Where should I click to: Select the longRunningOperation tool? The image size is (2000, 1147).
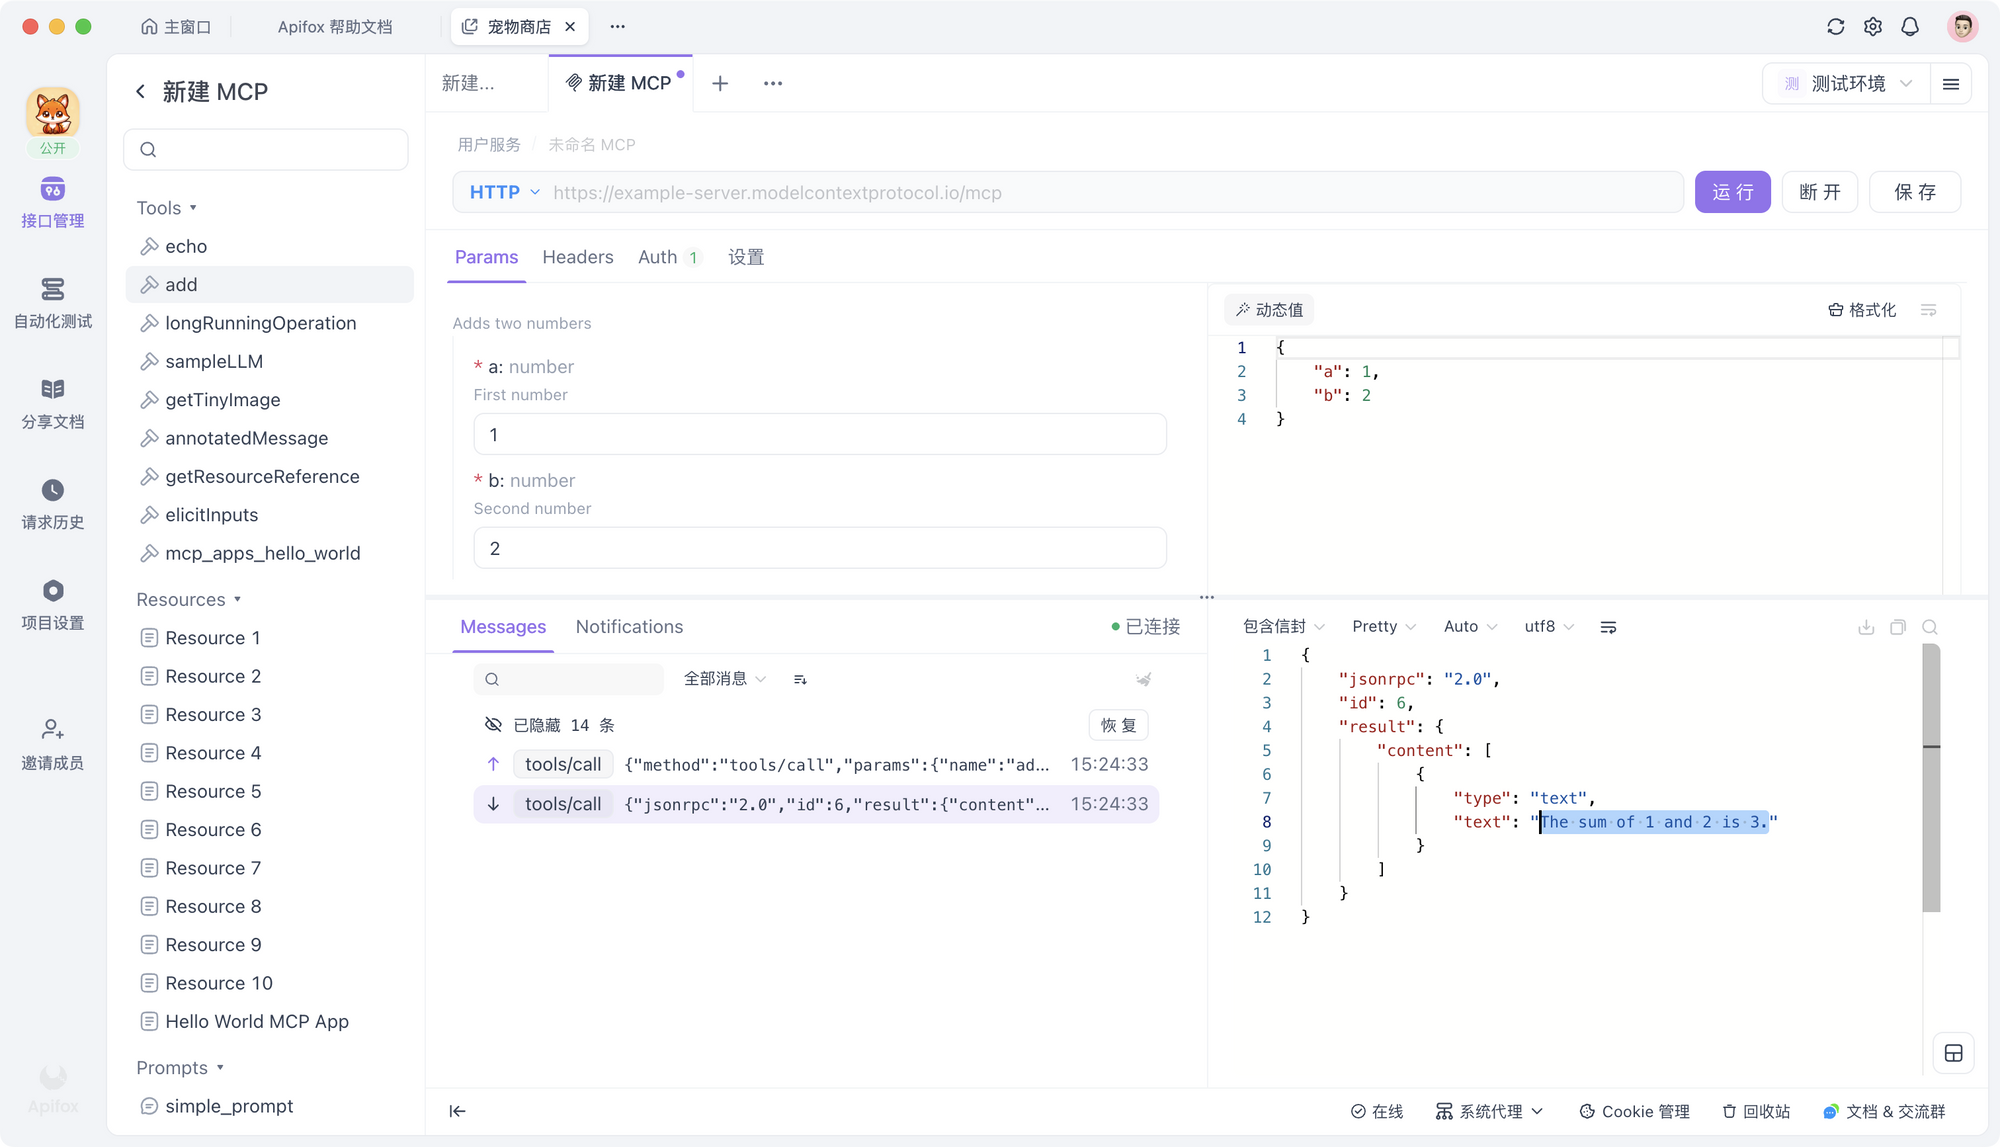click(260, 323)
